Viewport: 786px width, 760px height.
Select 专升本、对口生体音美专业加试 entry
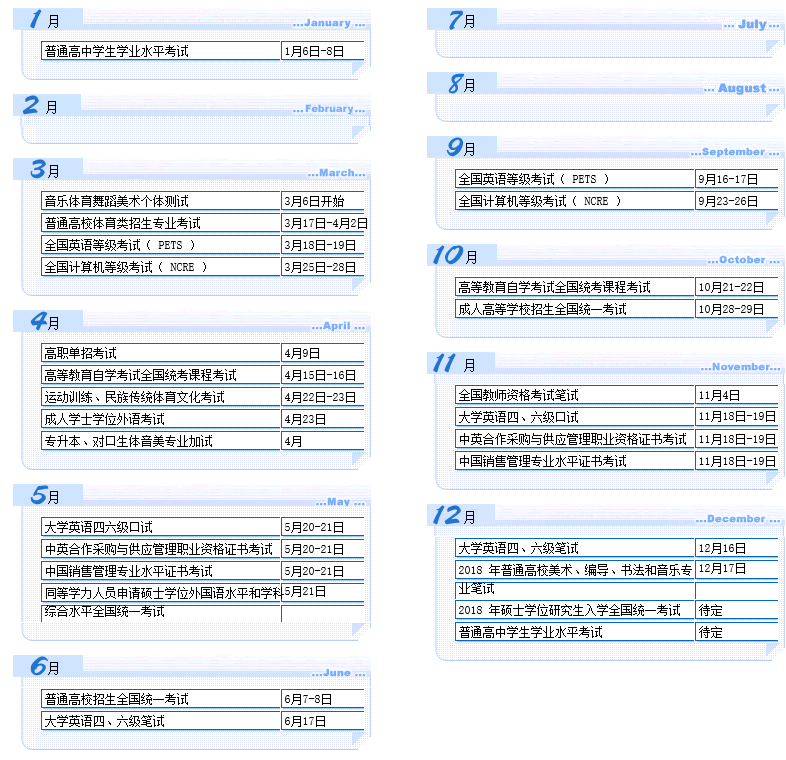point(160,441)
